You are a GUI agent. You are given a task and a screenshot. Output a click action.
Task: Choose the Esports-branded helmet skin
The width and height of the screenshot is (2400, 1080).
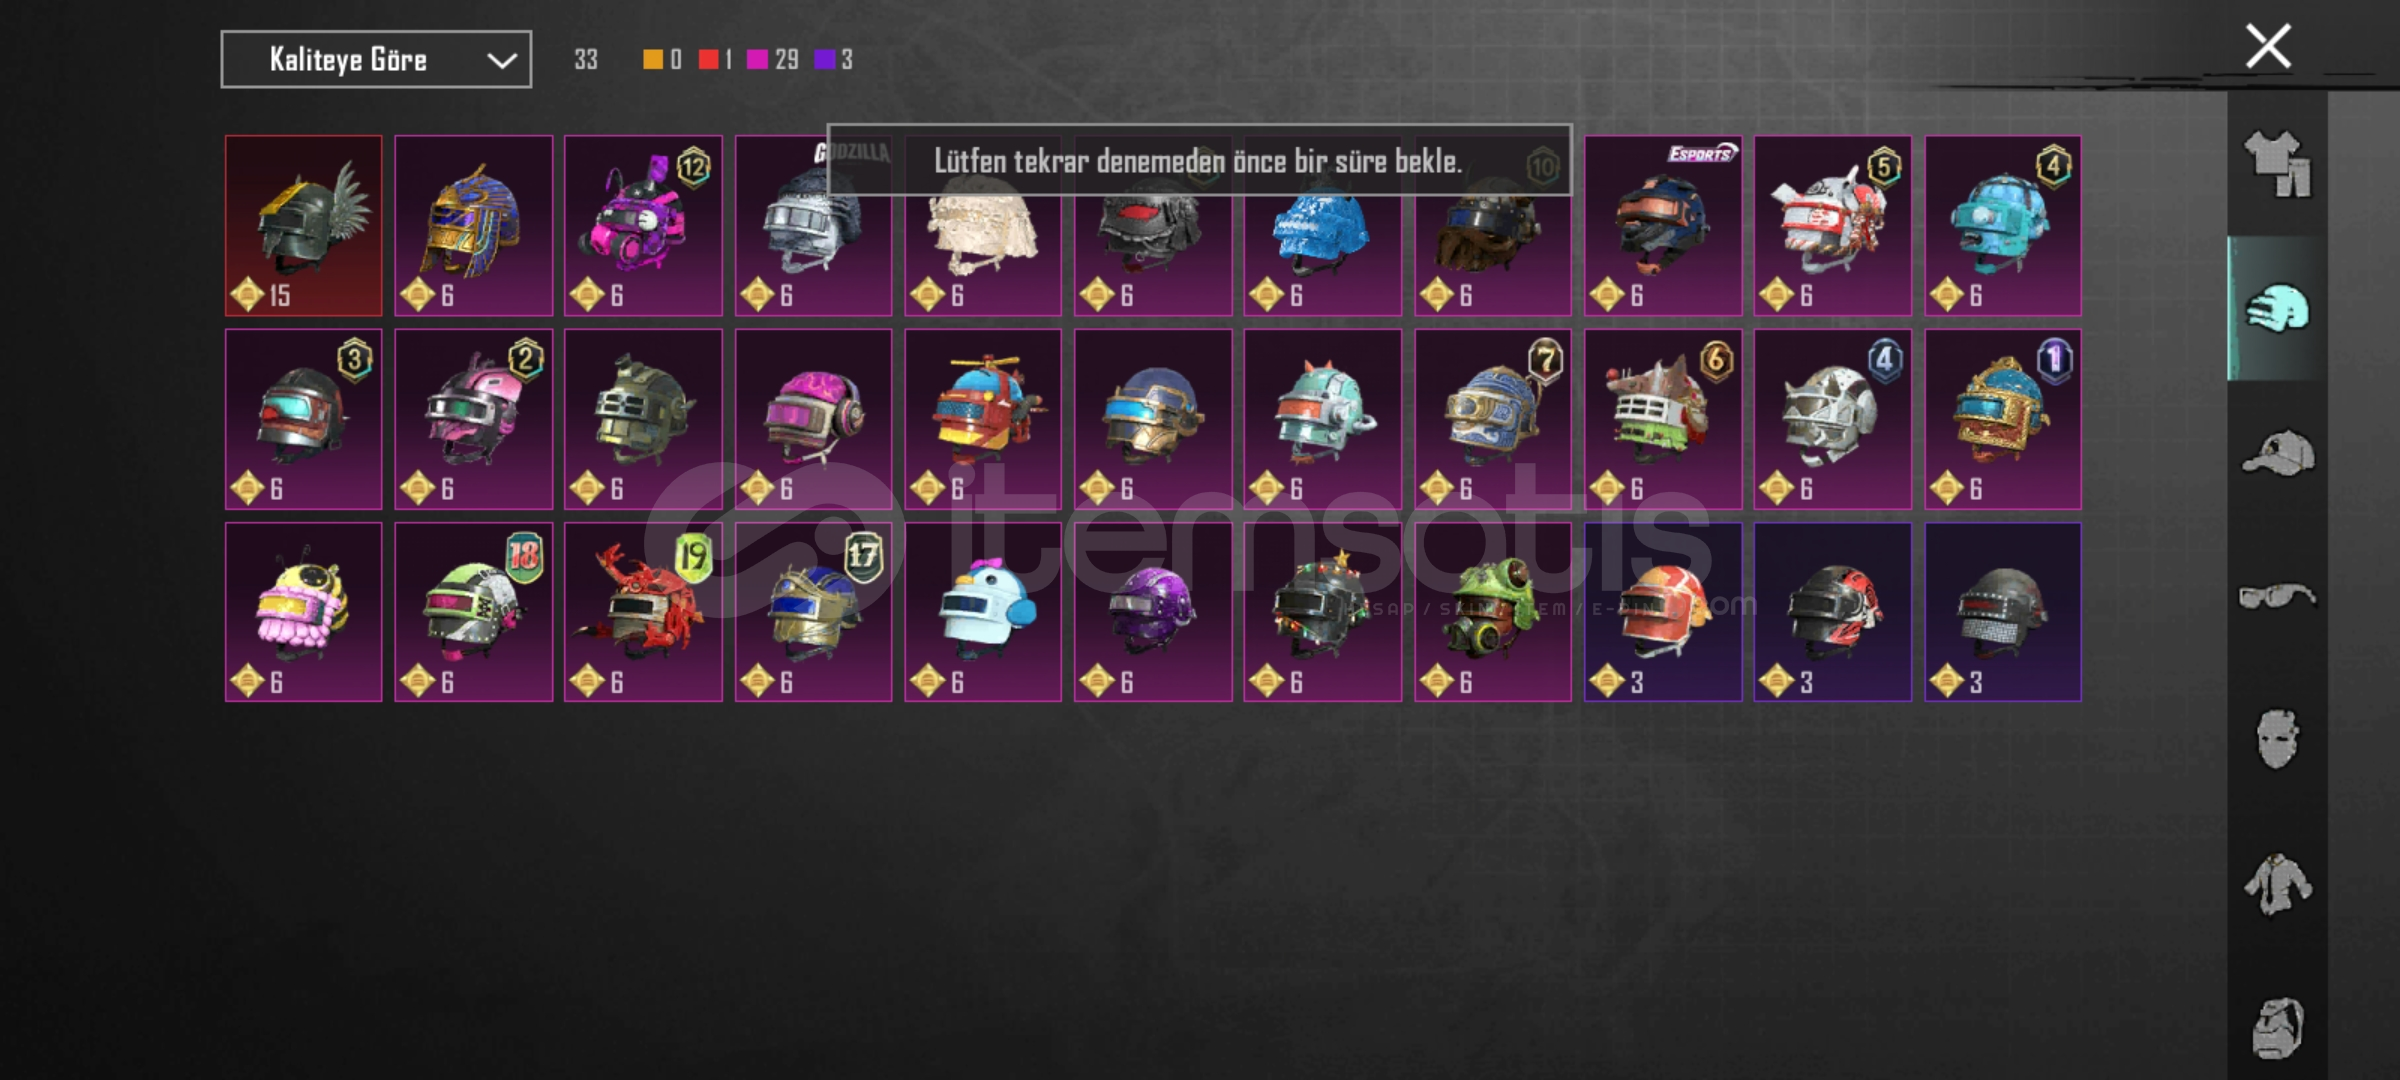[x=1663, y=226]
